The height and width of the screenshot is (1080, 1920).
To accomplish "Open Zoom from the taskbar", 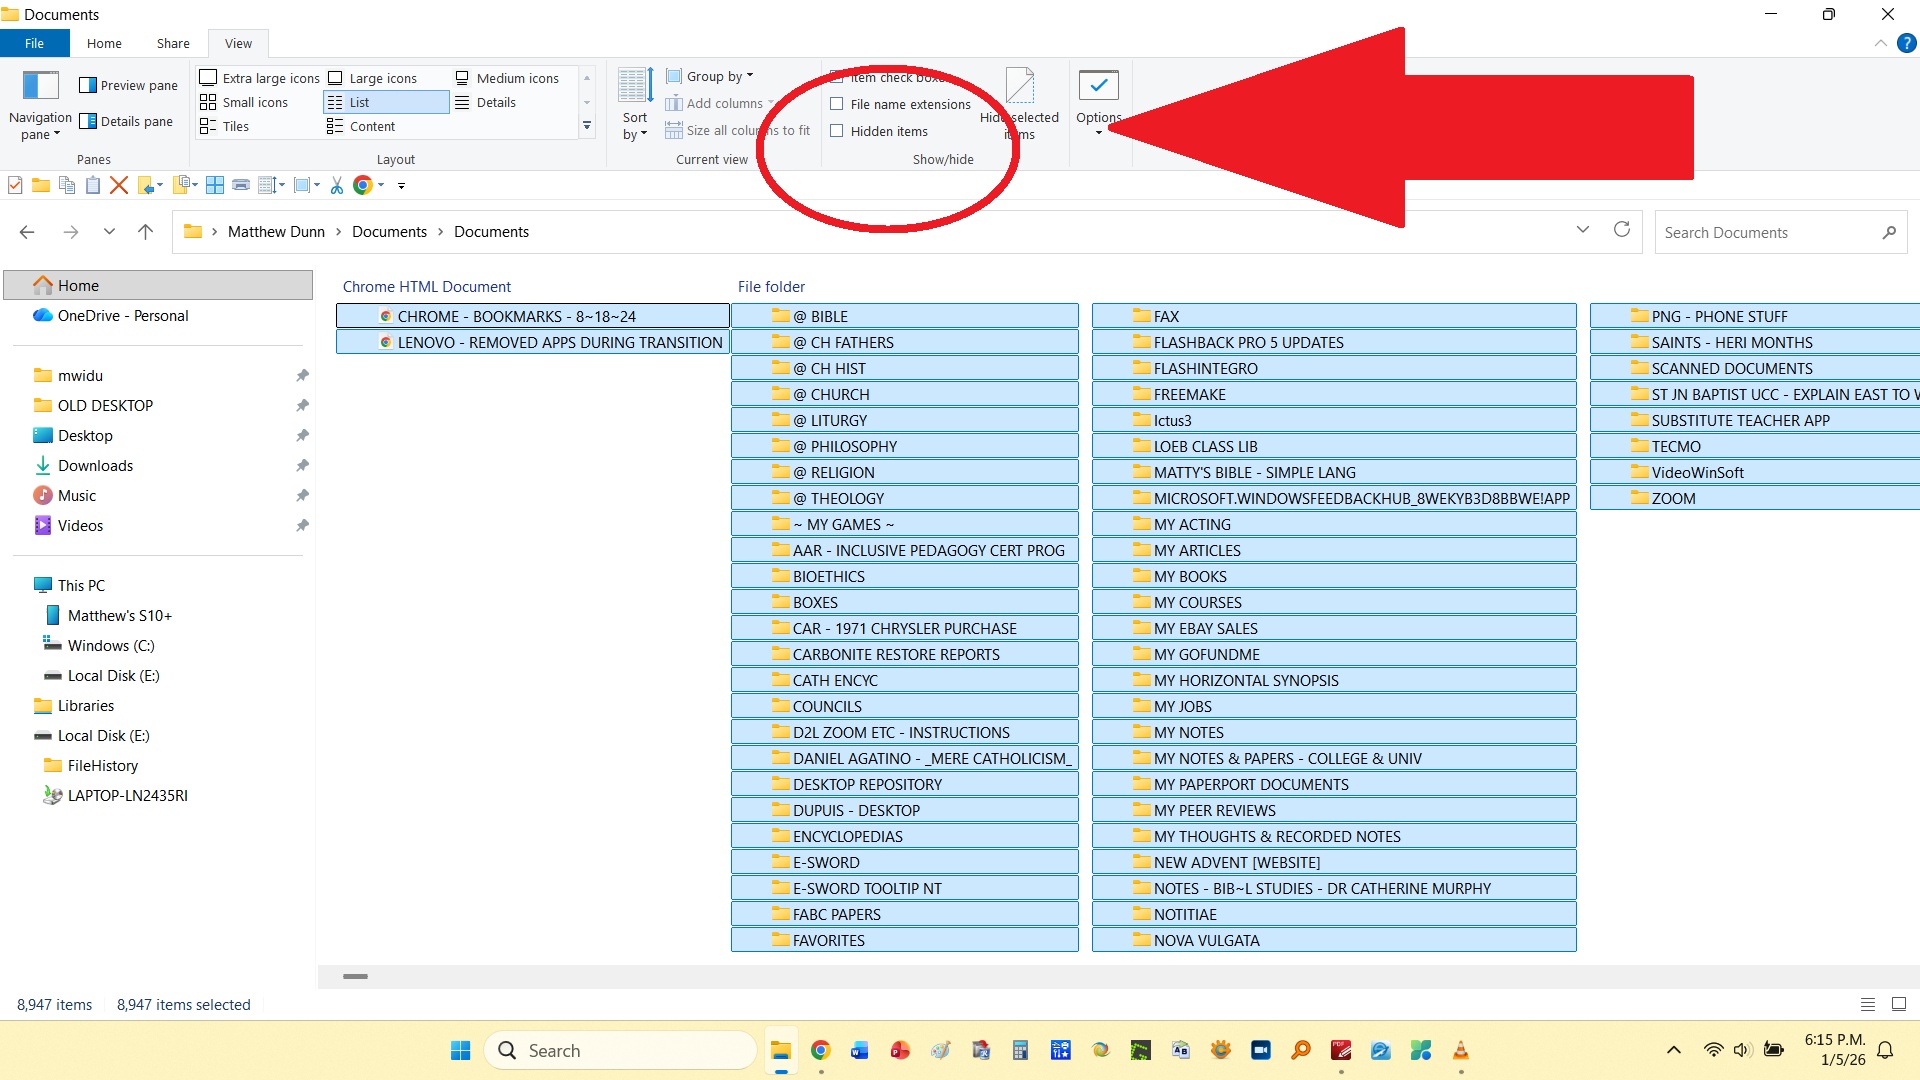I will coord(1261,1050).
